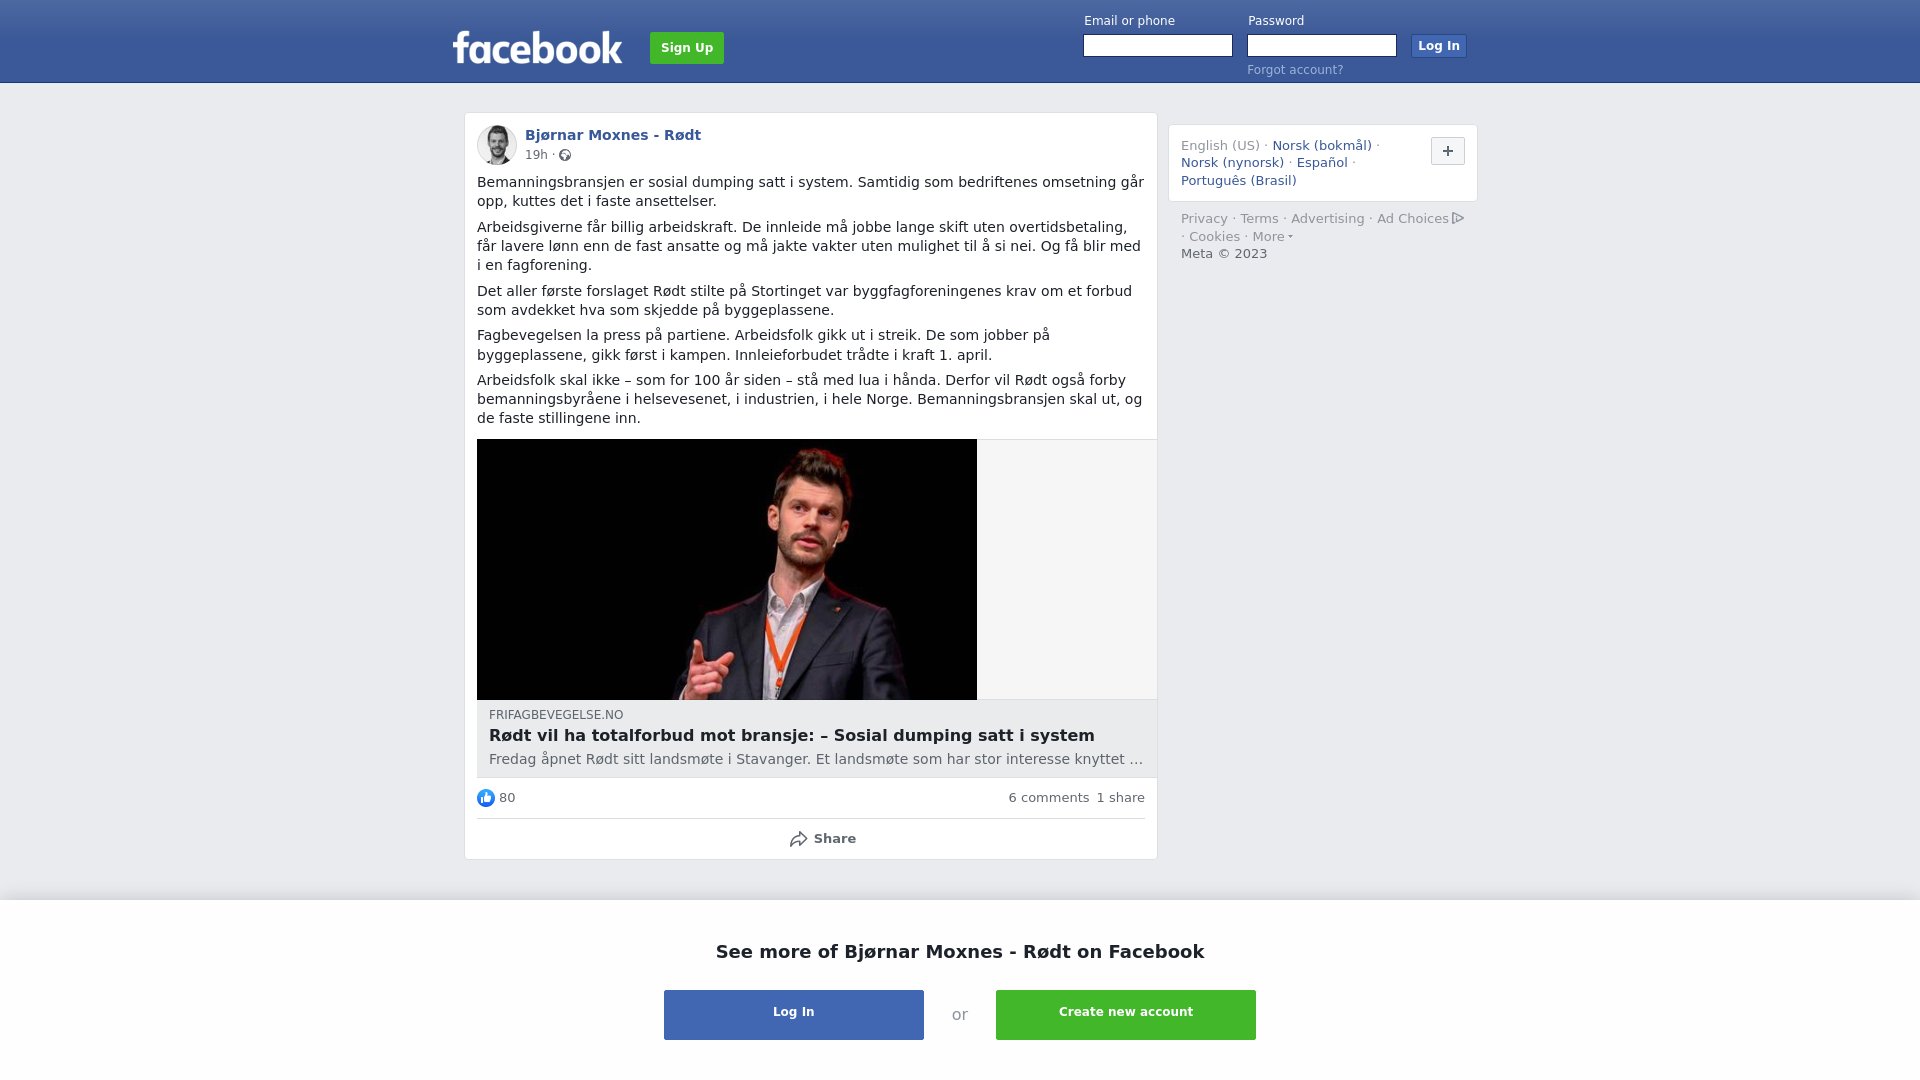Expand the More footer dropdown
This screenshot has height=1080, width=1920.
click(1272, 237)
